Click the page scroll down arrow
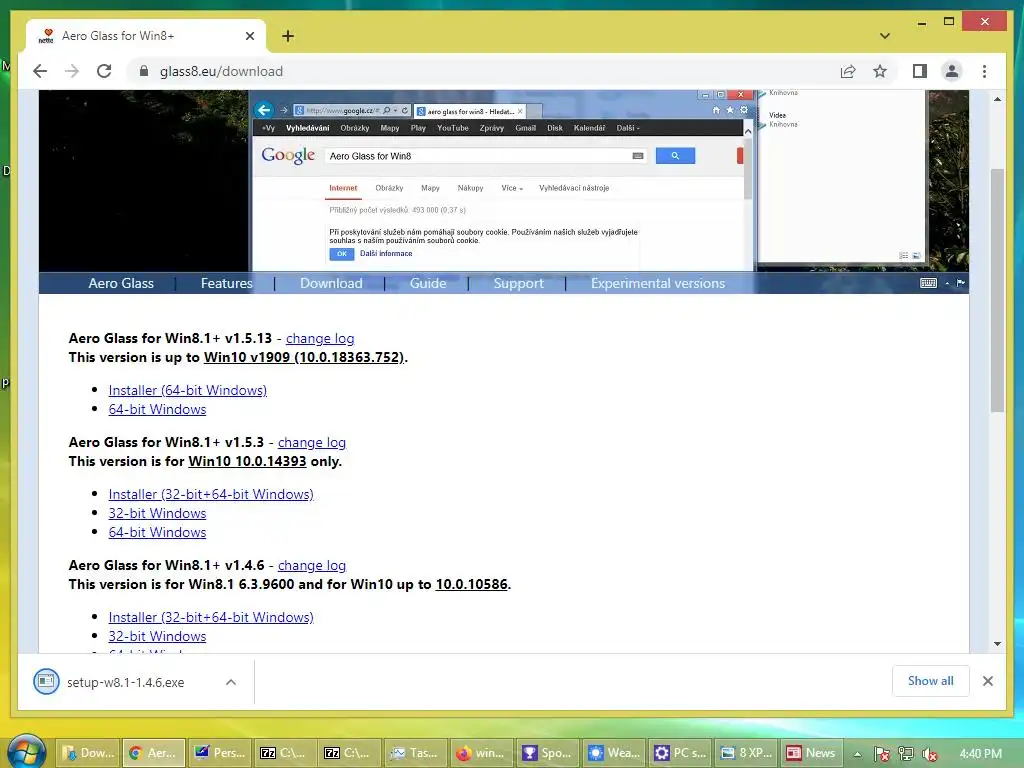Viewport: 1024px width, 768px height. [x=997, y=643]
